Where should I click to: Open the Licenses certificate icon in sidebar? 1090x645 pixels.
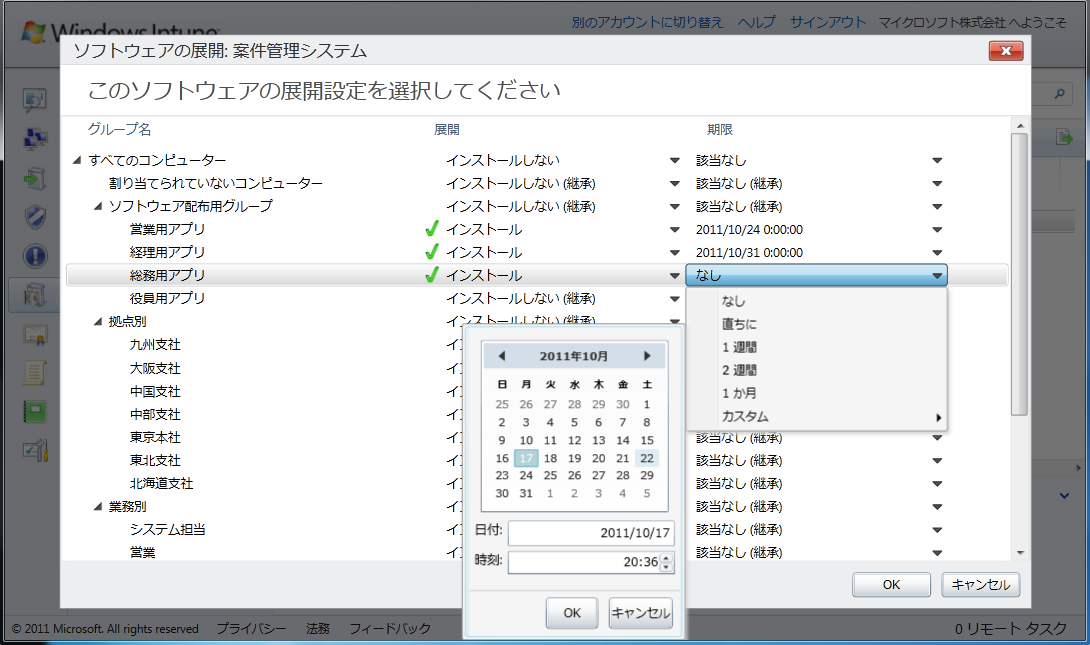(36, 334)
